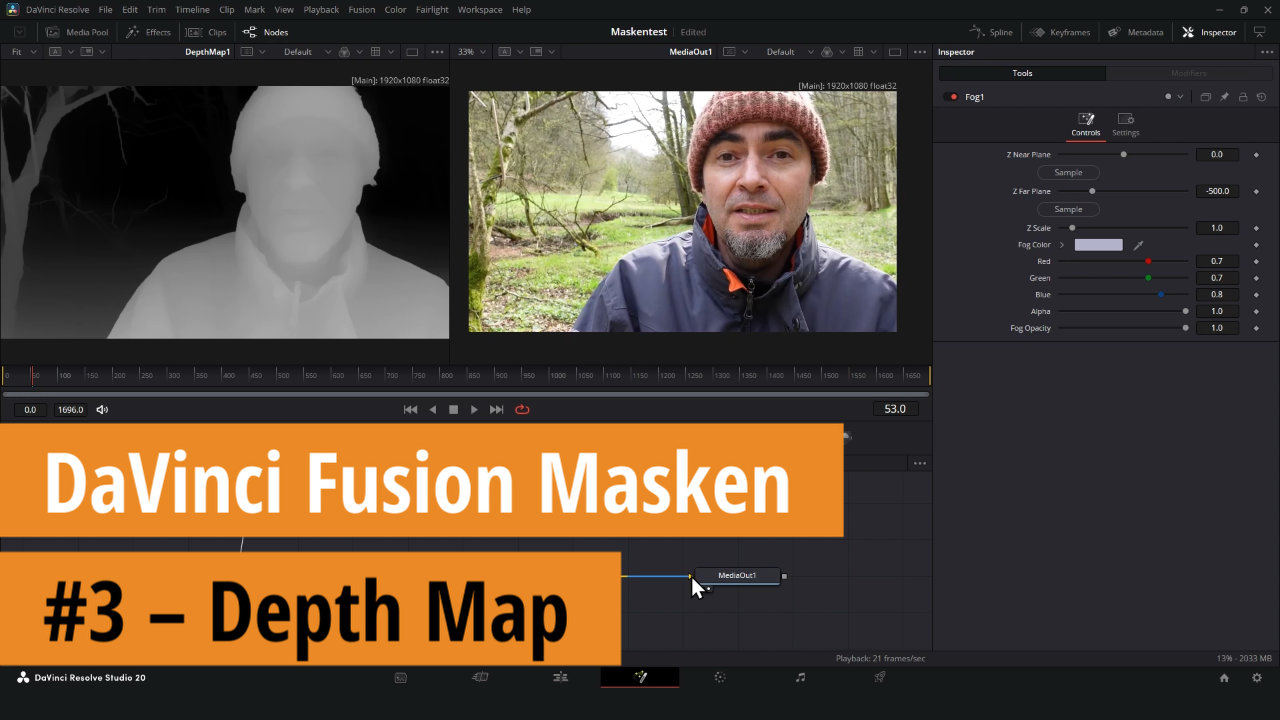Open project settings gear icon

coord(1257,678)
